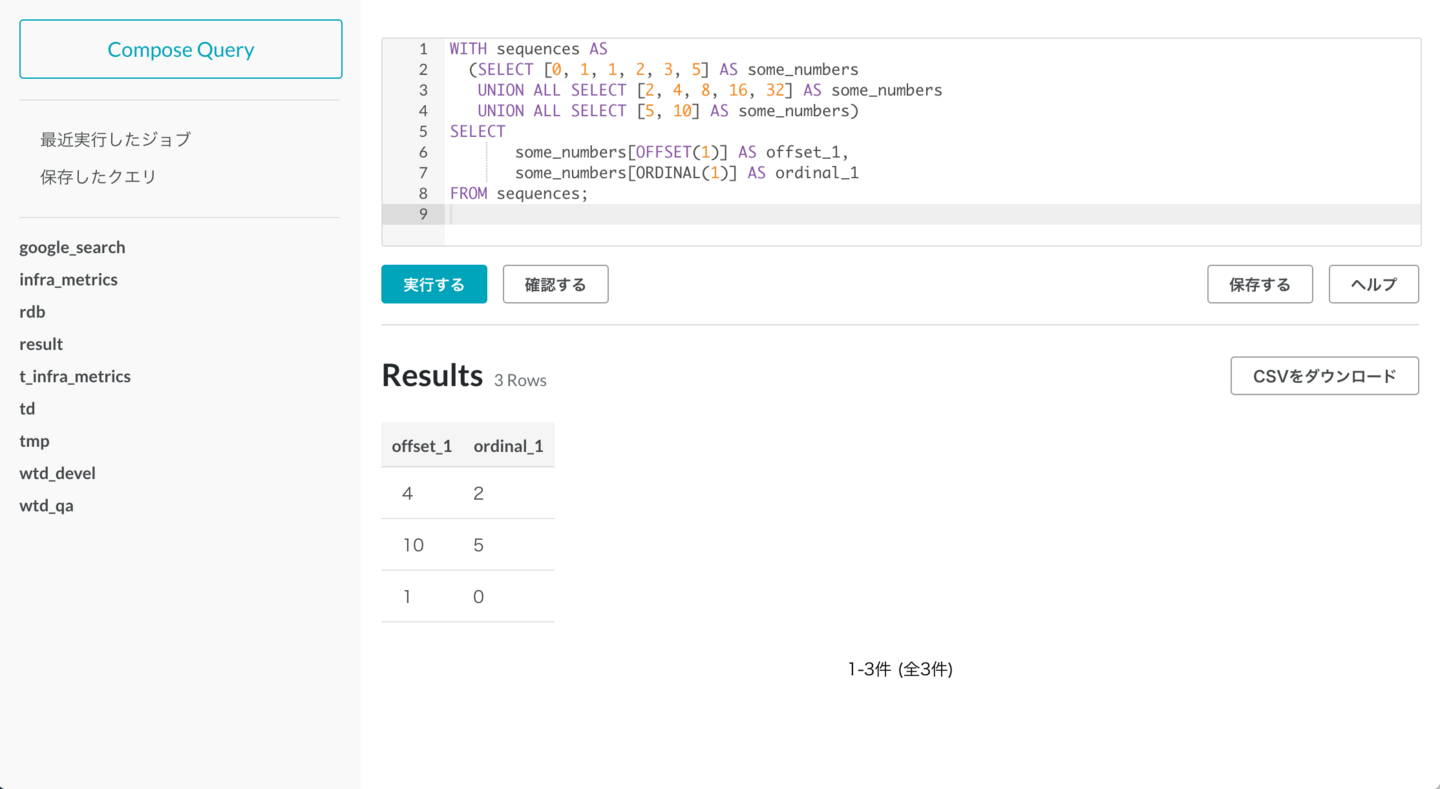Open 保存したクエリ in sidebar
The width and height of the screenshot is (1440, 789).
pyautogui.click(x=98, y=176)
